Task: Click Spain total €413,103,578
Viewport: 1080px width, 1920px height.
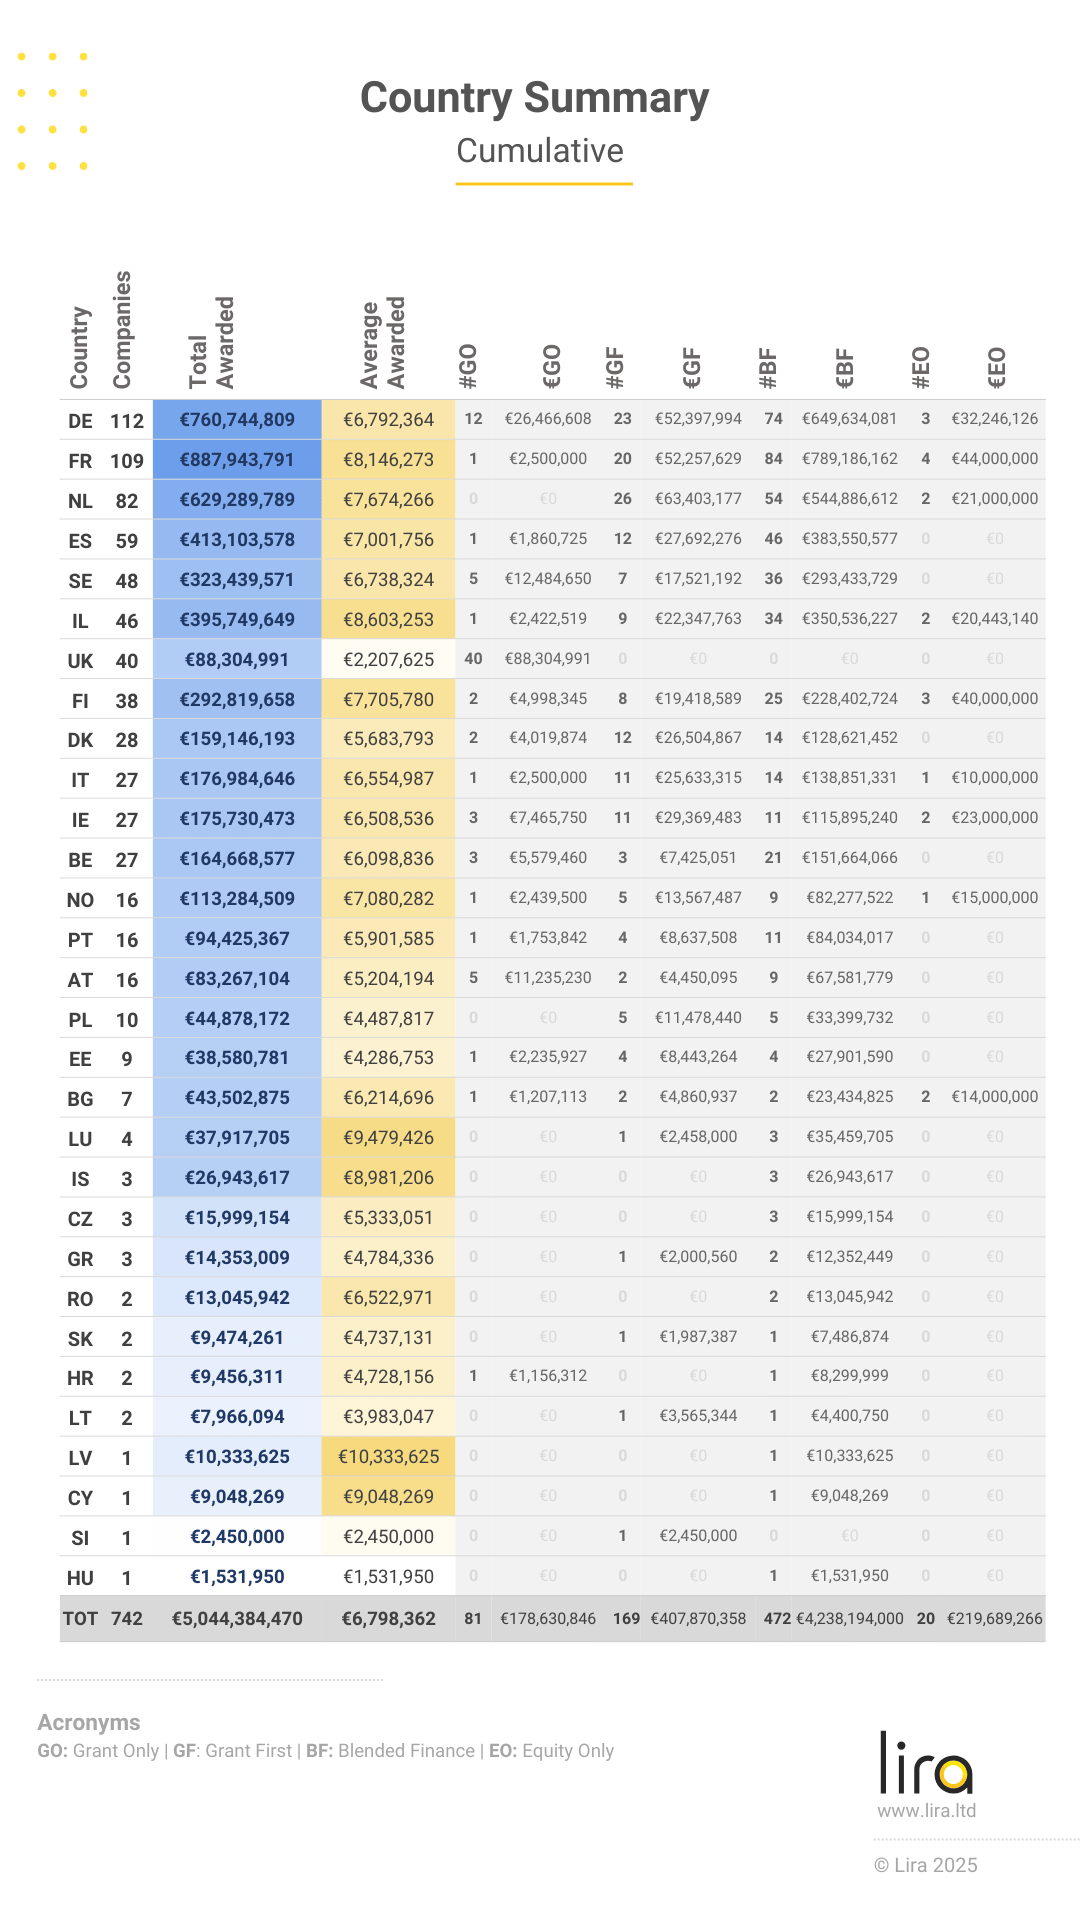Action: [x=237, y=540]
